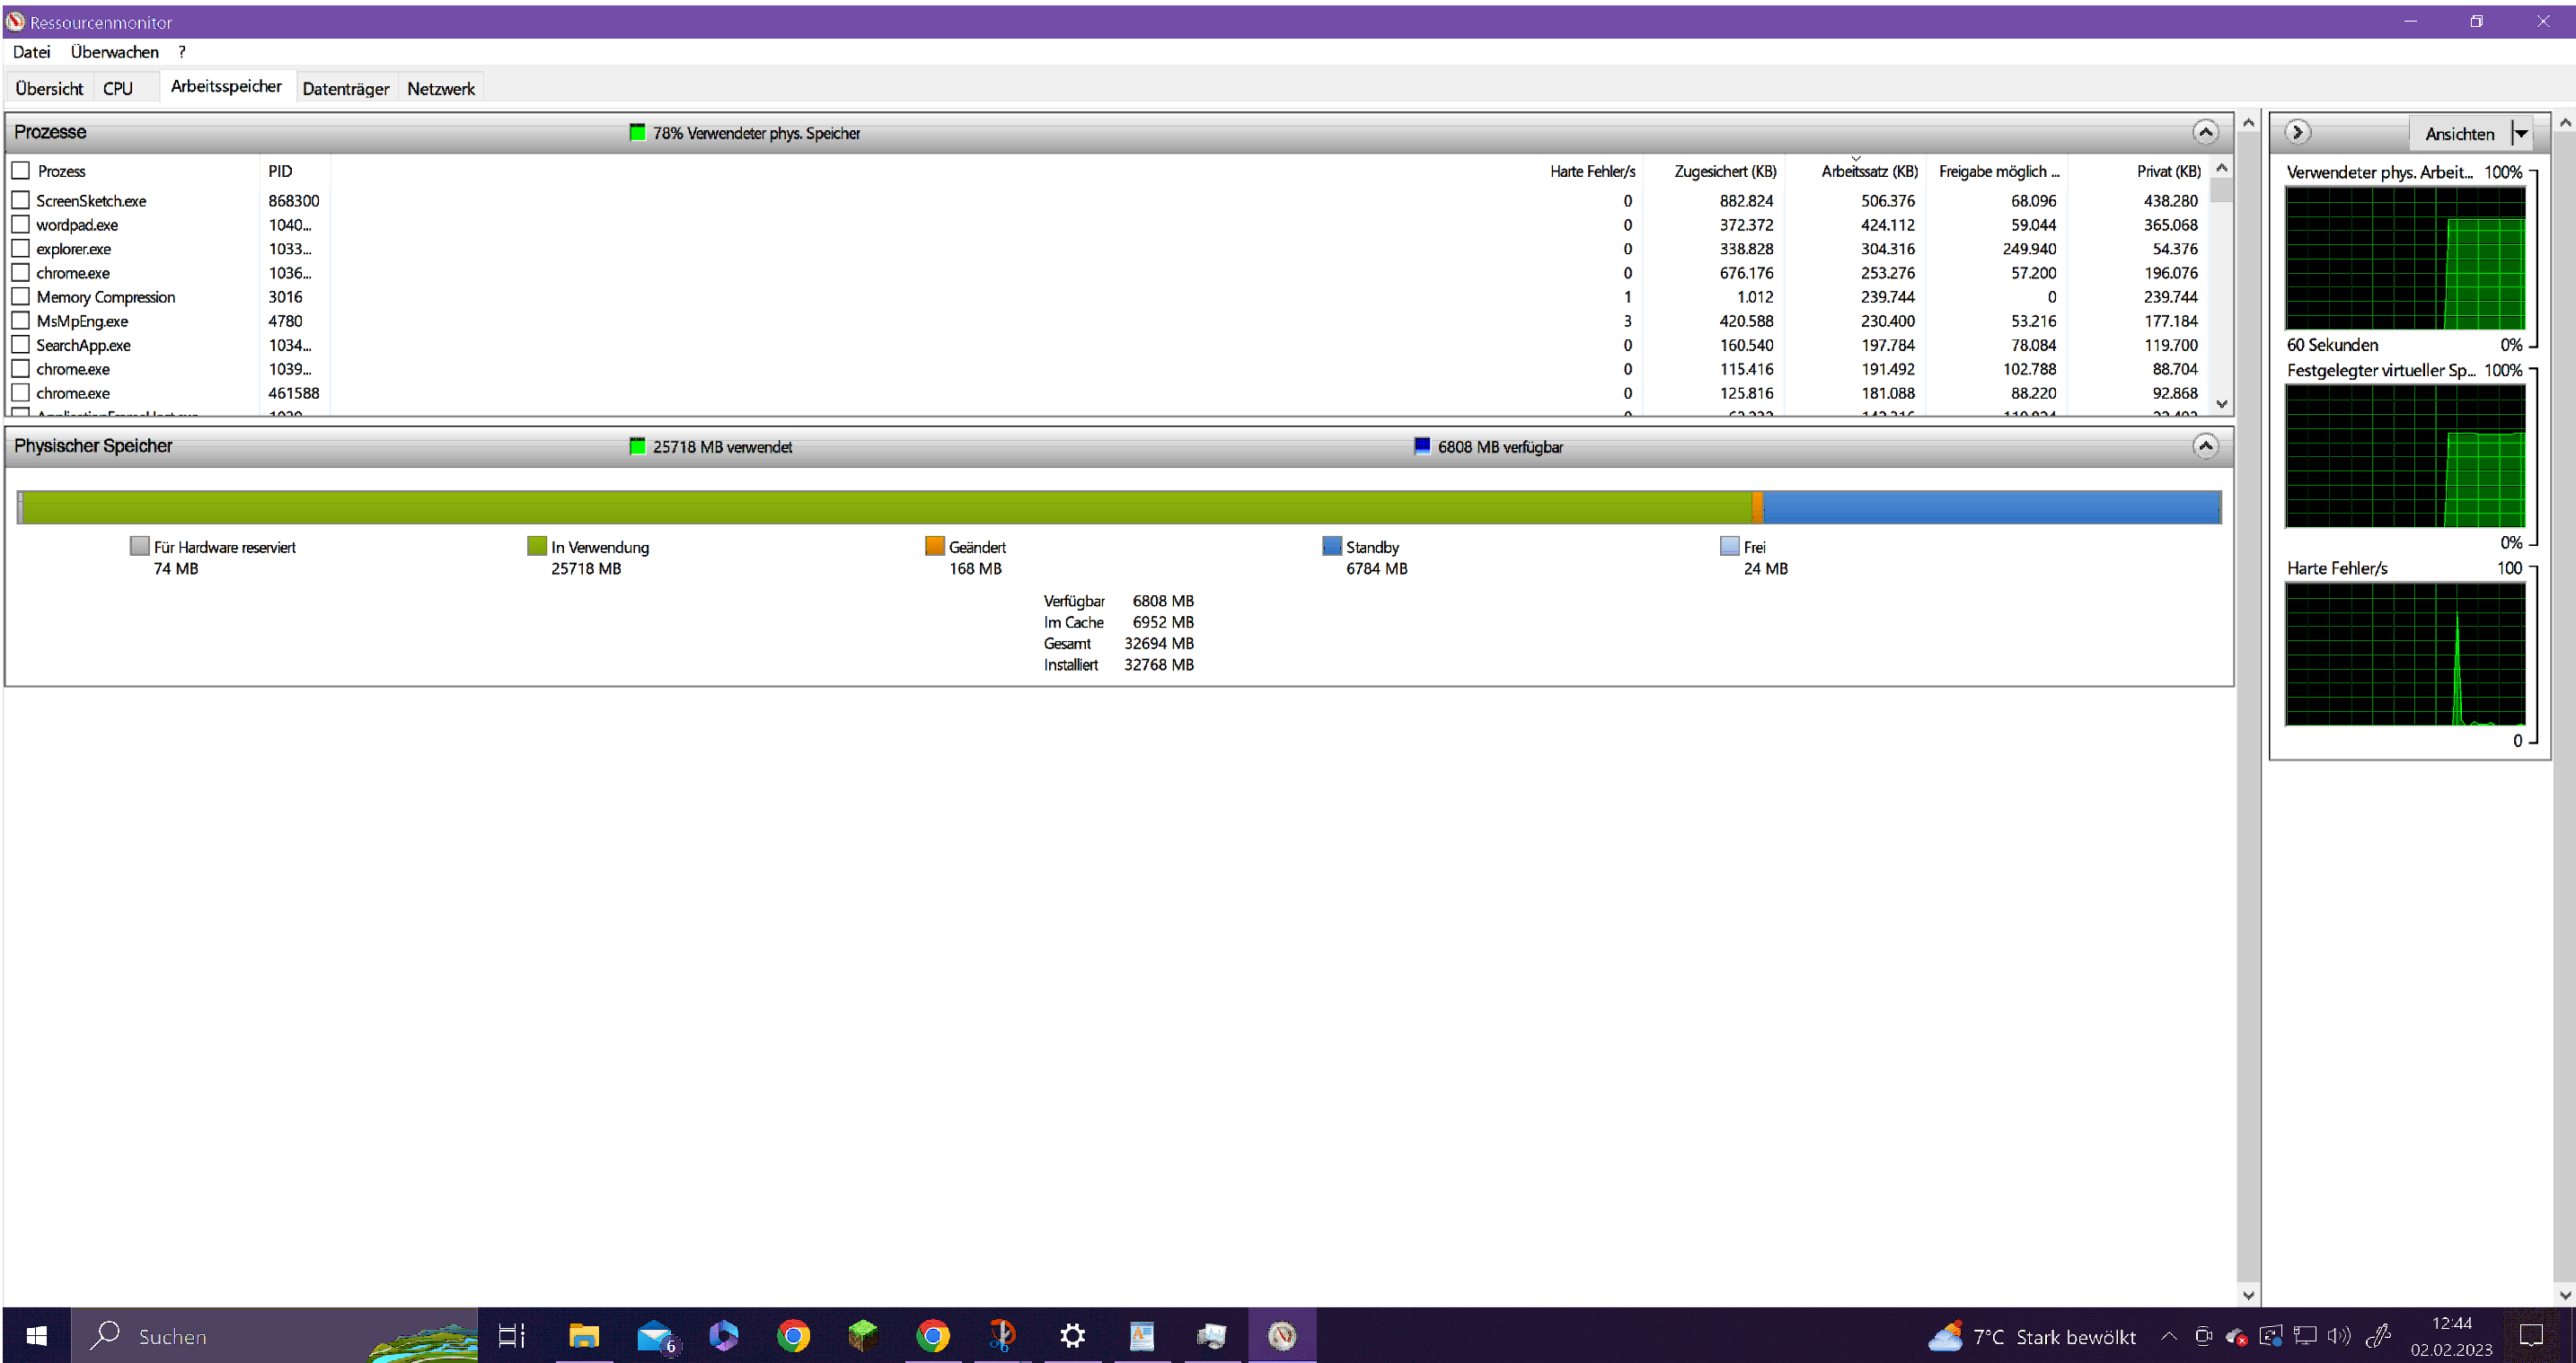Screen dimensions: 2576x1363
Task: Tick the wordpad.exe checkbox
Action: pyautogui.click(x=21, y=224)
